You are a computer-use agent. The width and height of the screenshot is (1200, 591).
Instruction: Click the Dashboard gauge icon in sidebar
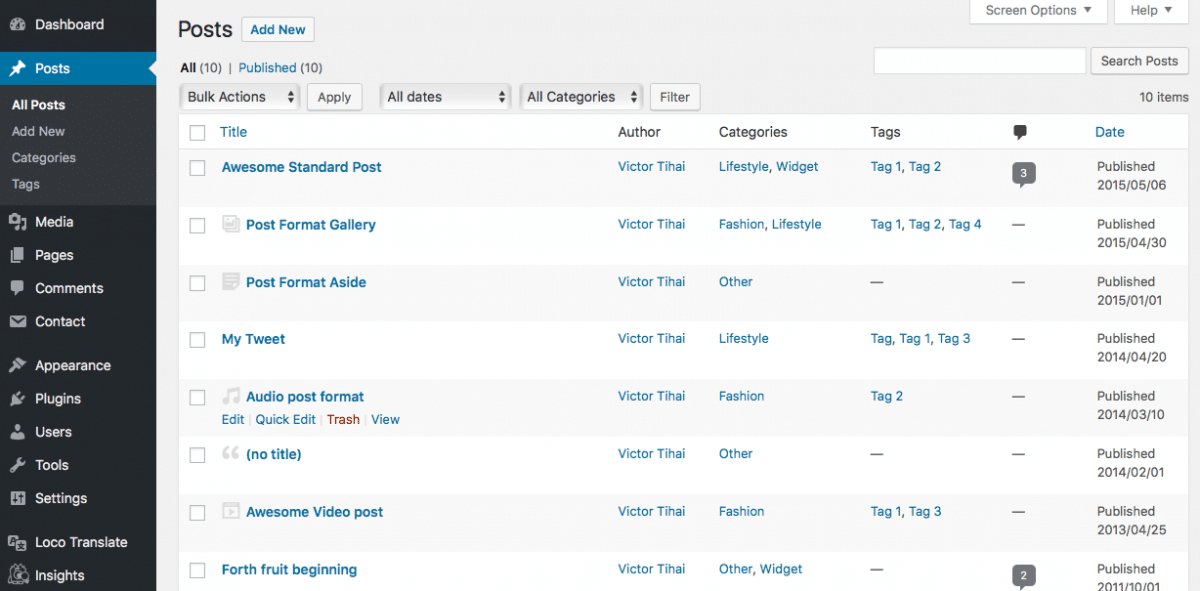17,24
